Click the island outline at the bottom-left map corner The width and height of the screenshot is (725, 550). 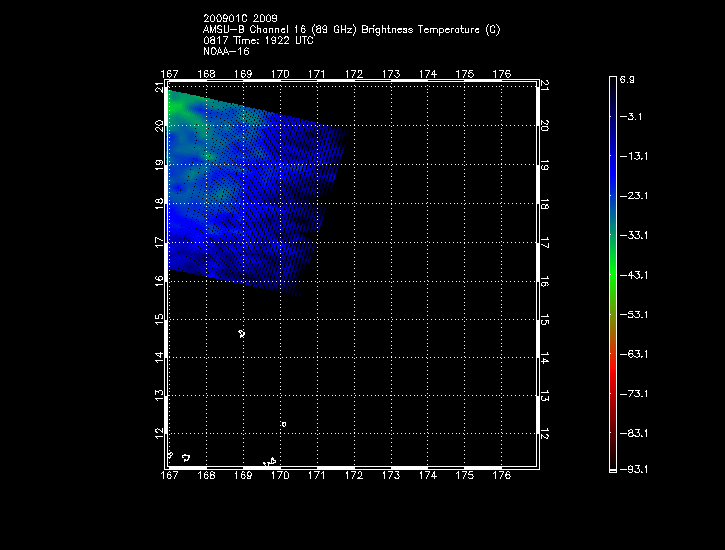171,455
